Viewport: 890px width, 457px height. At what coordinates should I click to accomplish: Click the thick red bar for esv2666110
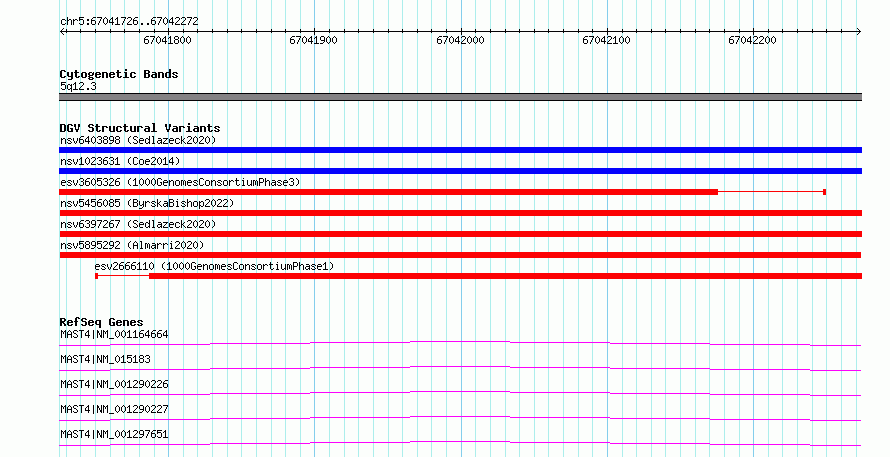[x=505, y=276]
